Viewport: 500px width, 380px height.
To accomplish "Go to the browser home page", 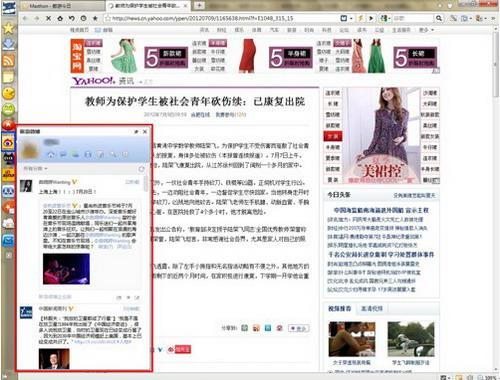I will coord(60,18).
